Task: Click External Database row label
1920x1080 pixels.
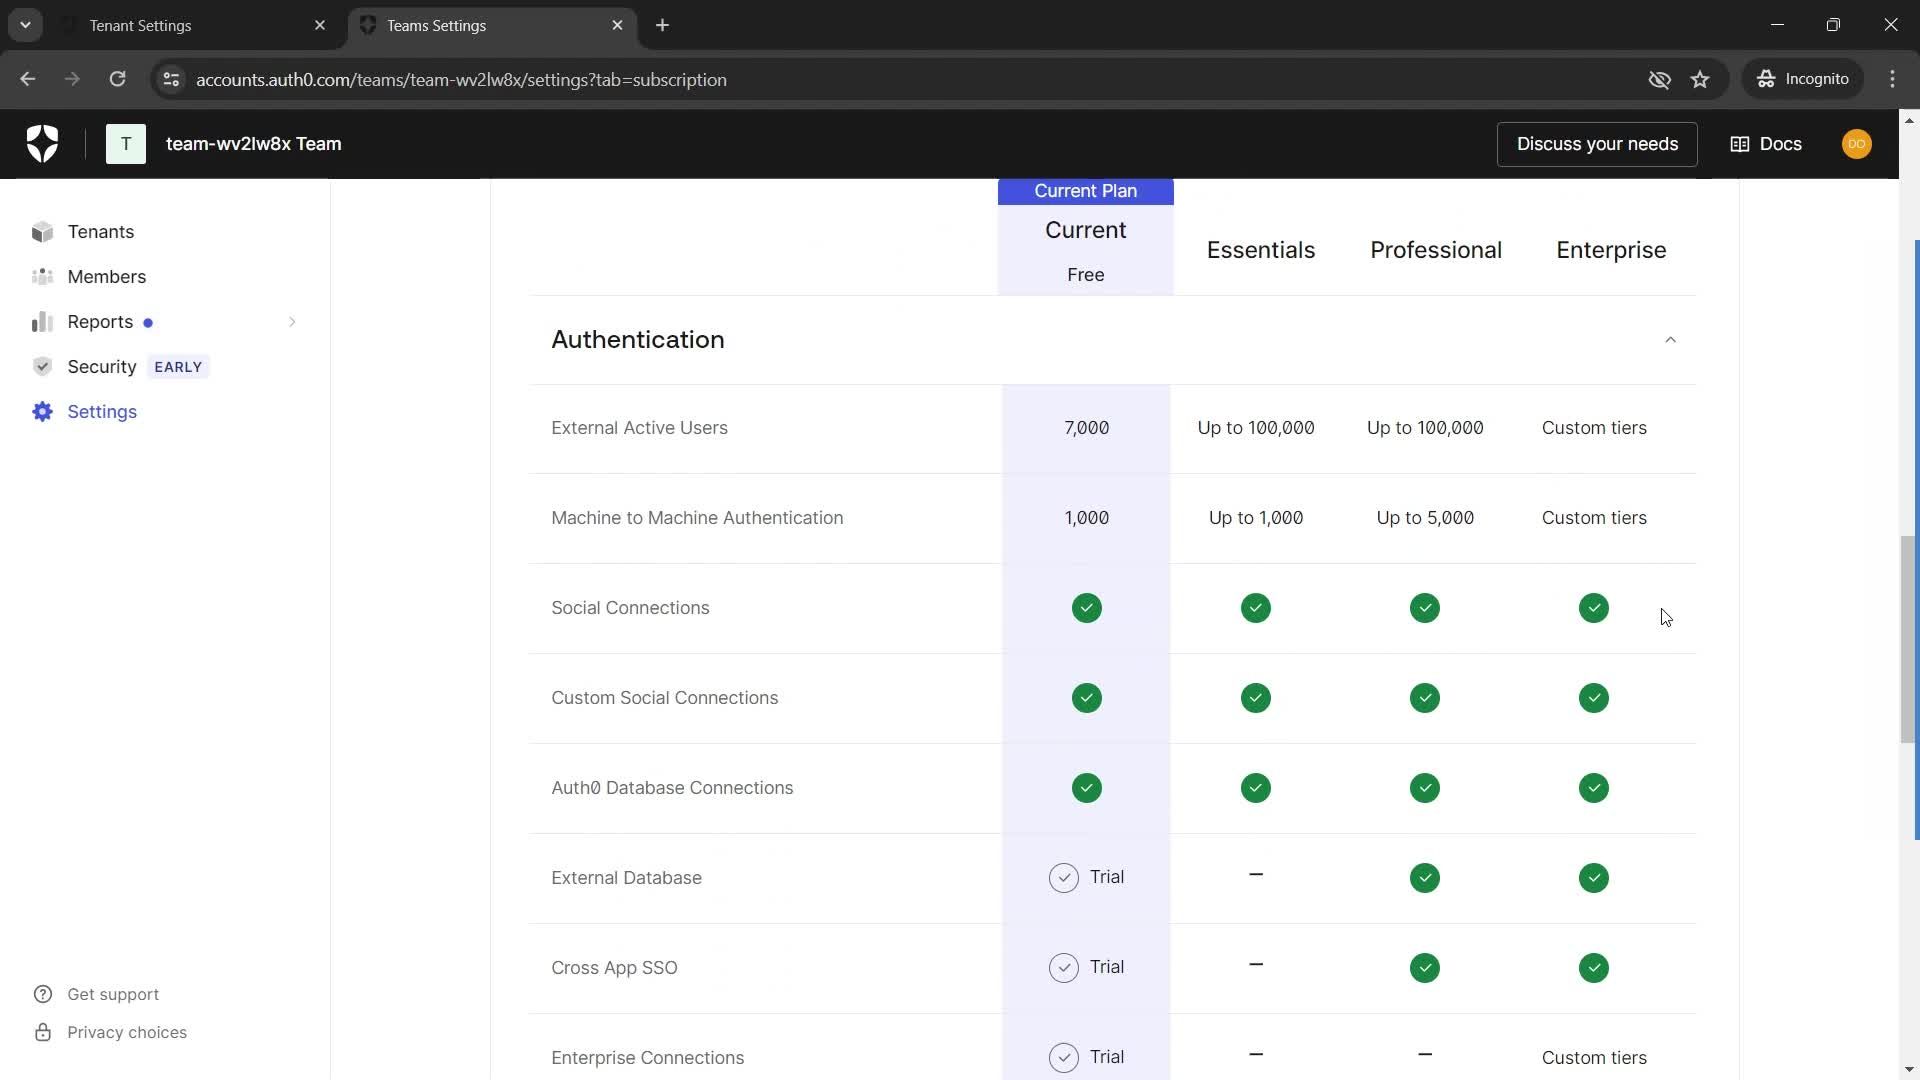Action: point(626,878)
